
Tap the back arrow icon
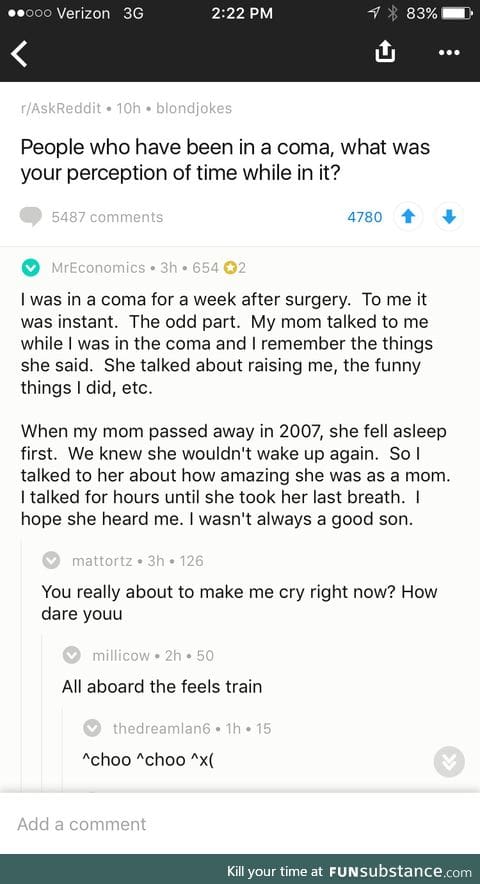(x=19, y=55)
